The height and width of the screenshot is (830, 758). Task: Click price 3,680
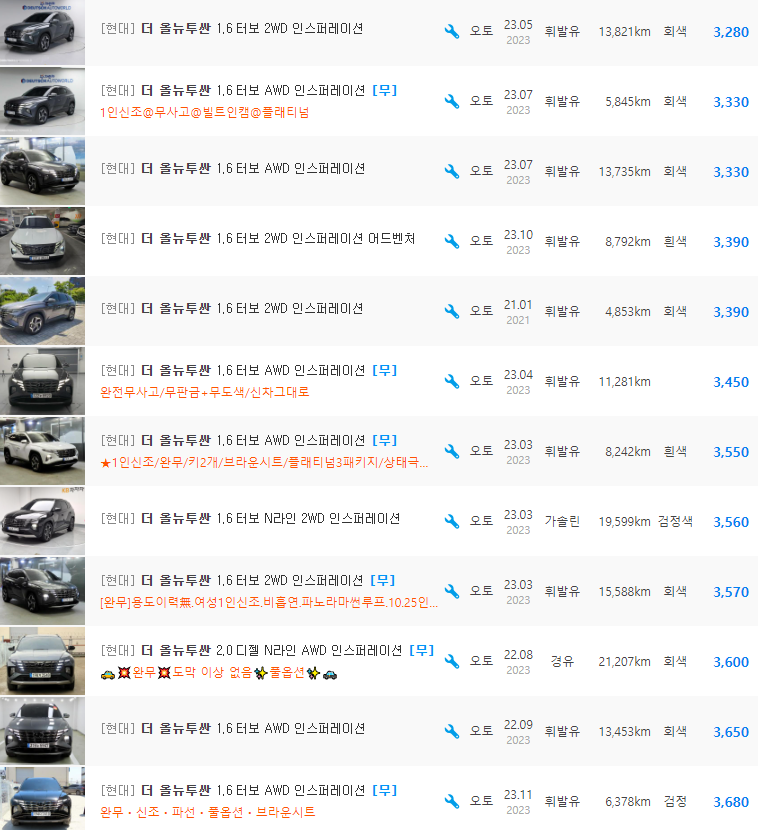731,802
